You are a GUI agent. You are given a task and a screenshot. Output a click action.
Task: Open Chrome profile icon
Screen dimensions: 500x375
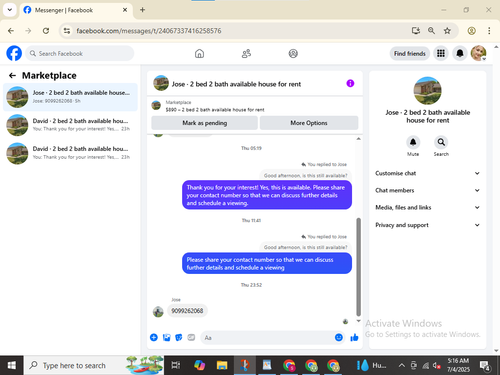[x=471, y=31]
